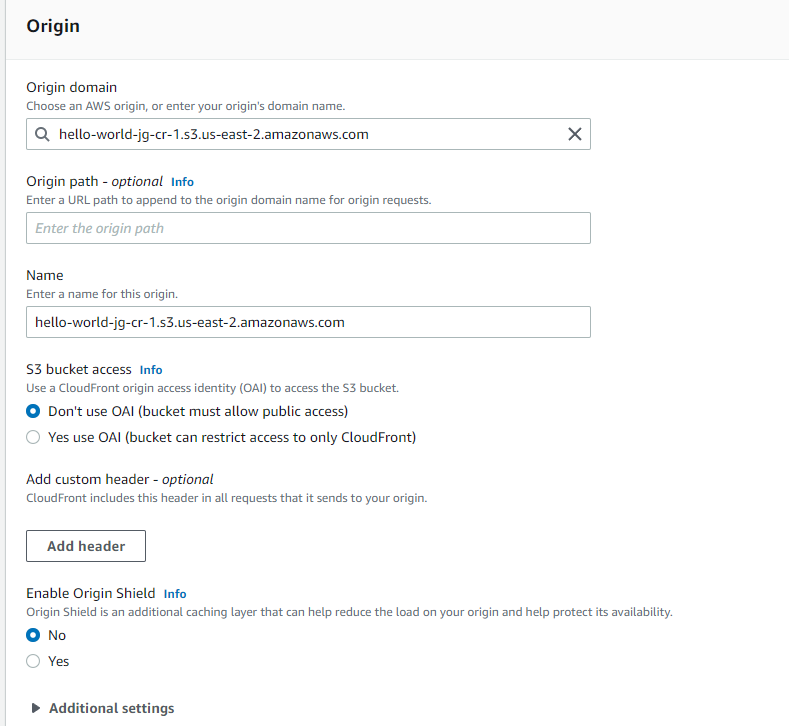Select the "Don't use OAI" radio button
789x726 pixels.
34,411
